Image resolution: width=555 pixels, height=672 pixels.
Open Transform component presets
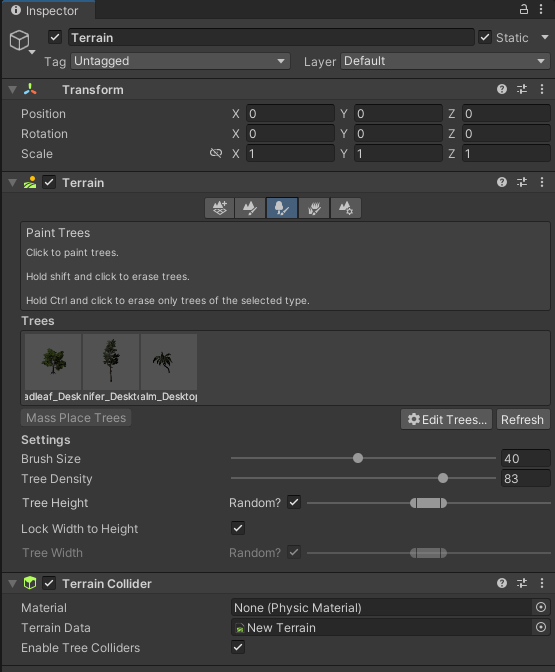(x=522, y=89)
